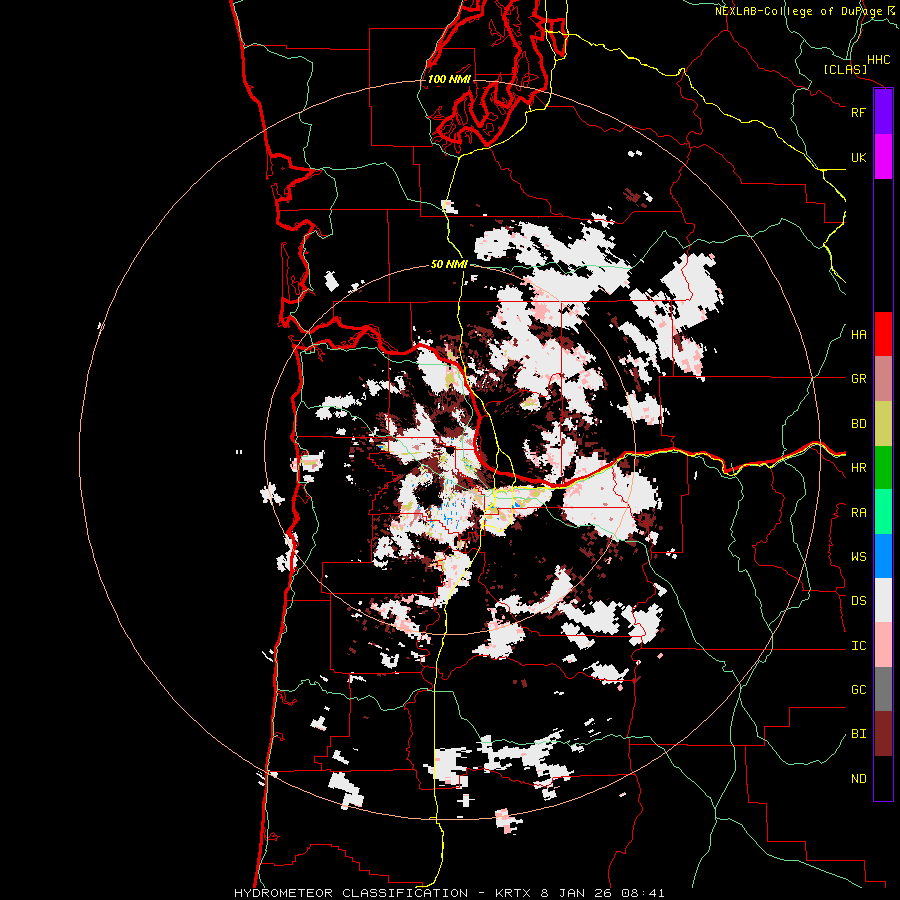
Task: Click the HA red legend swatch
Action: [883, 334]
